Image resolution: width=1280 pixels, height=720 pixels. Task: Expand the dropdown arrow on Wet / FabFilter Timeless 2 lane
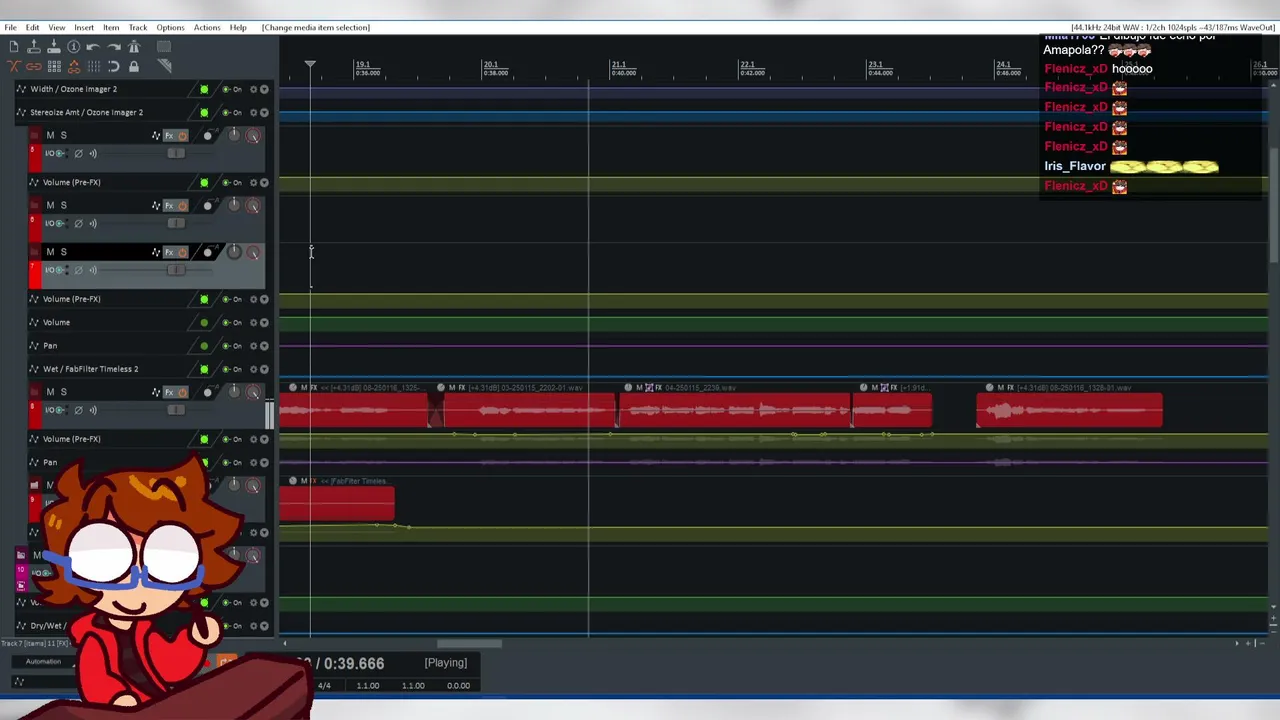pos(264,369)
